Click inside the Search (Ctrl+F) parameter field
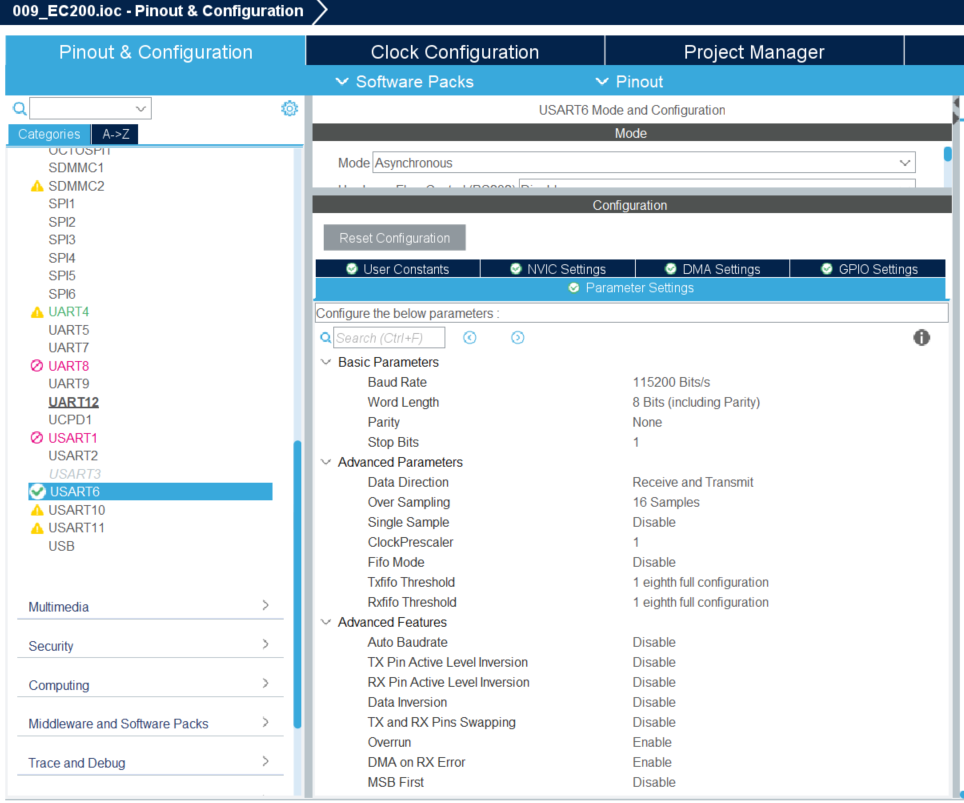The width and height of the screenshot is (964, 803). click(x=390, y=337)
